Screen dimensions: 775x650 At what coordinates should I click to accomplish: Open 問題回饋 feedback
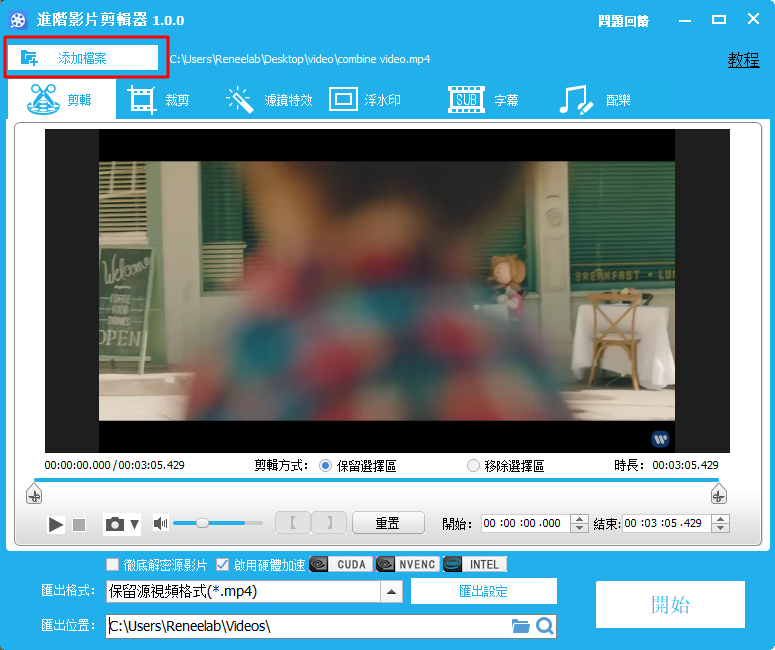623,21
